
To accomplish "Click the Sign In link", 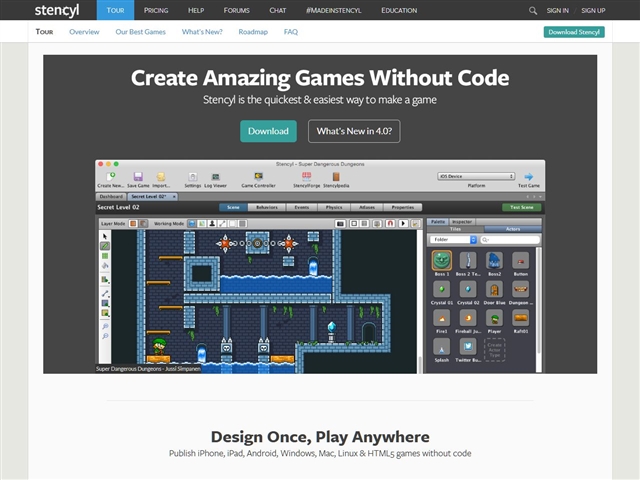I will pyautogui.click(x=558, y=11).
